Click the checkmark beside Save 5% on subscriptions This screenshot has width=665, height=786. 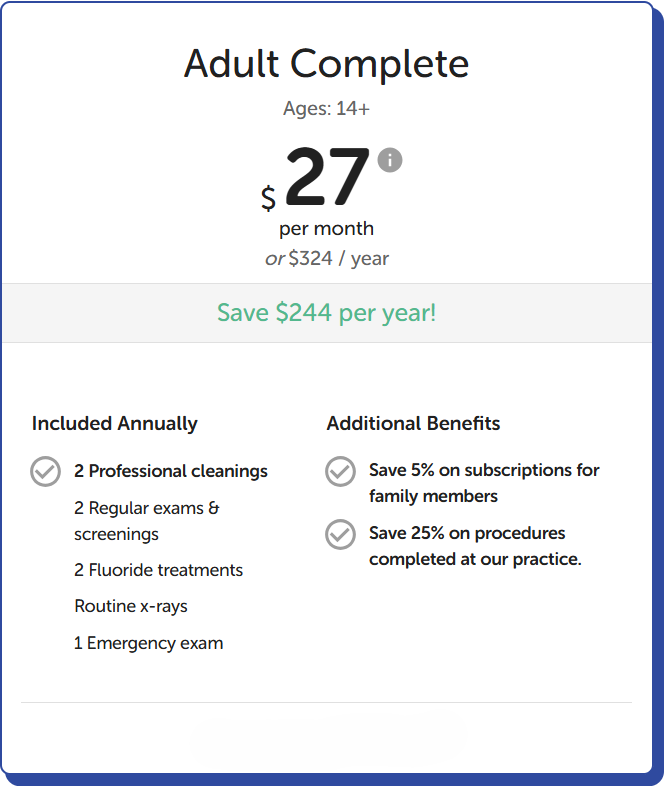click(340, 471)
